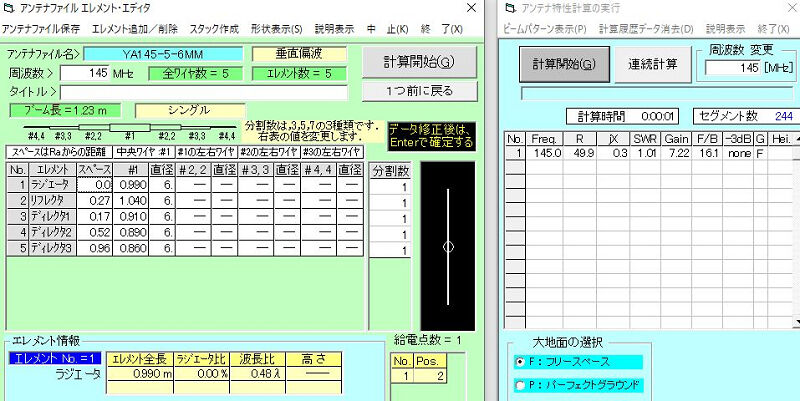Click the 周波数 input field showing 145 MHz
Viewport: 800px width, 401px height.
pyautogui.click(x=85, y=73)
